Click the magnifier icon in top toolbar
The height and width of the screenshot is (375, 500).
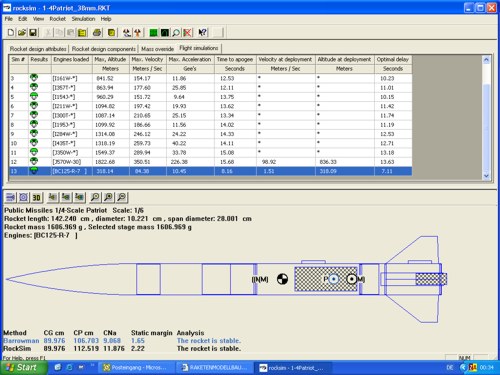pos(176,32)
